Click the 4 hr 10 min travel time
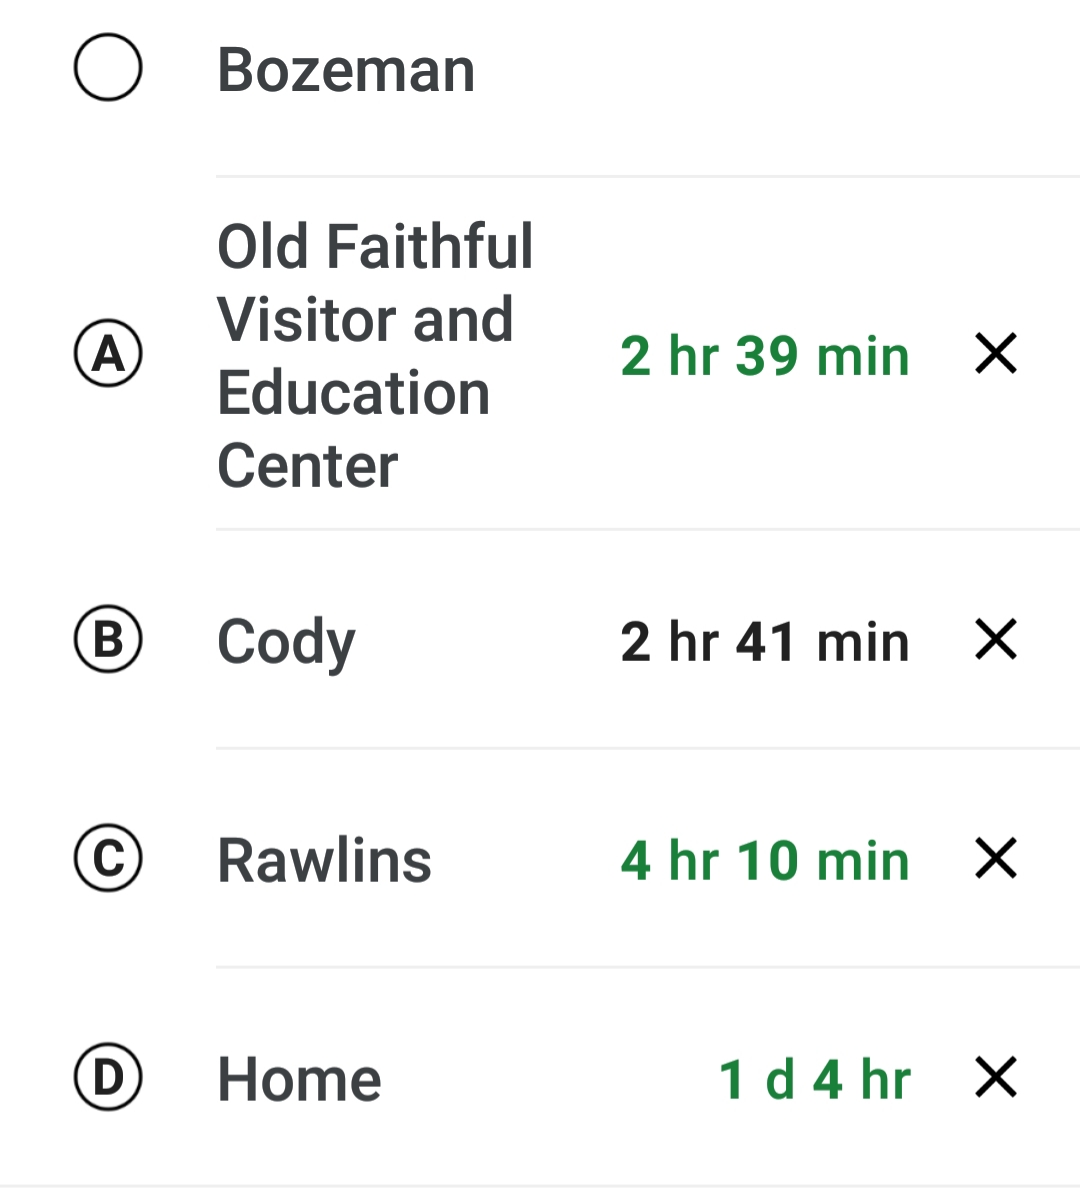Viewport: 1080px width, 1188px height. 765,861
